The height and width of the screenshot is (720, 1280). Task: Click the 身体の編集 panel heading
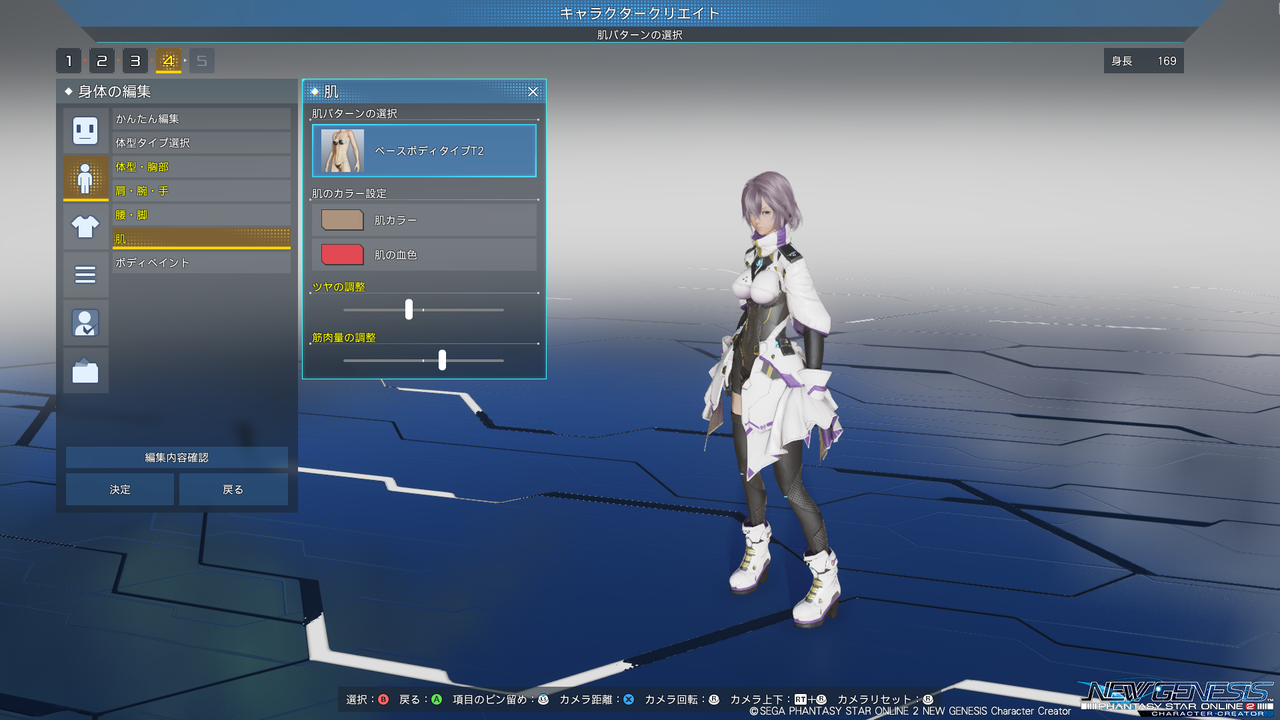(x=115, y=92)
